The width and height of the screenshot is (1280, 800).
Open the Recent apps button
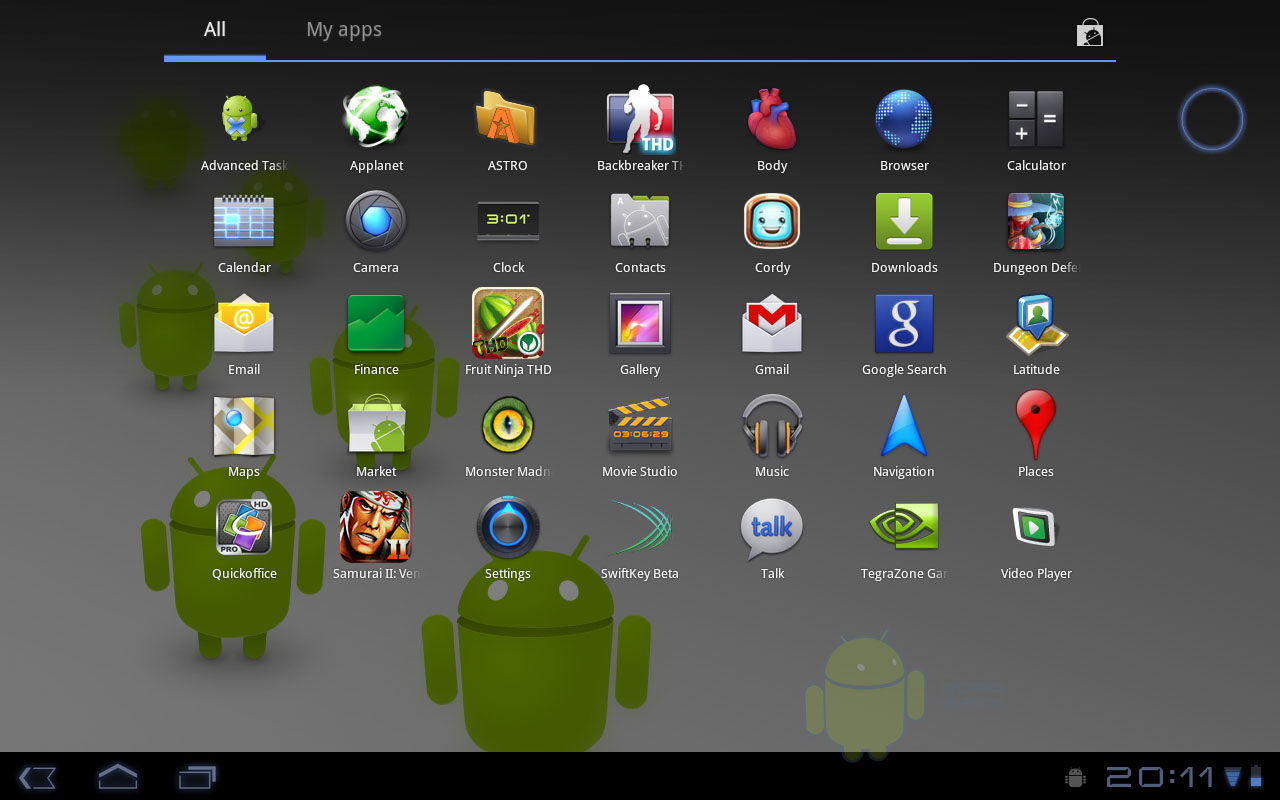(197, 777)
